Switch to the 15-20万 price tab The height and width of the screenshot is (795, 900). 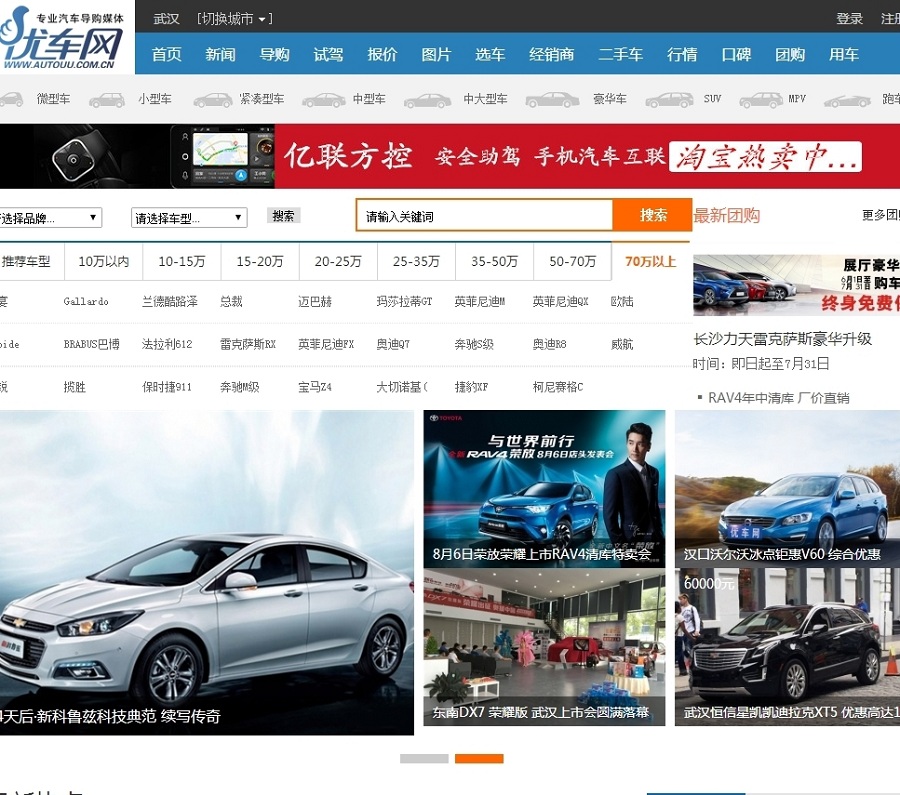coord(259,262)
